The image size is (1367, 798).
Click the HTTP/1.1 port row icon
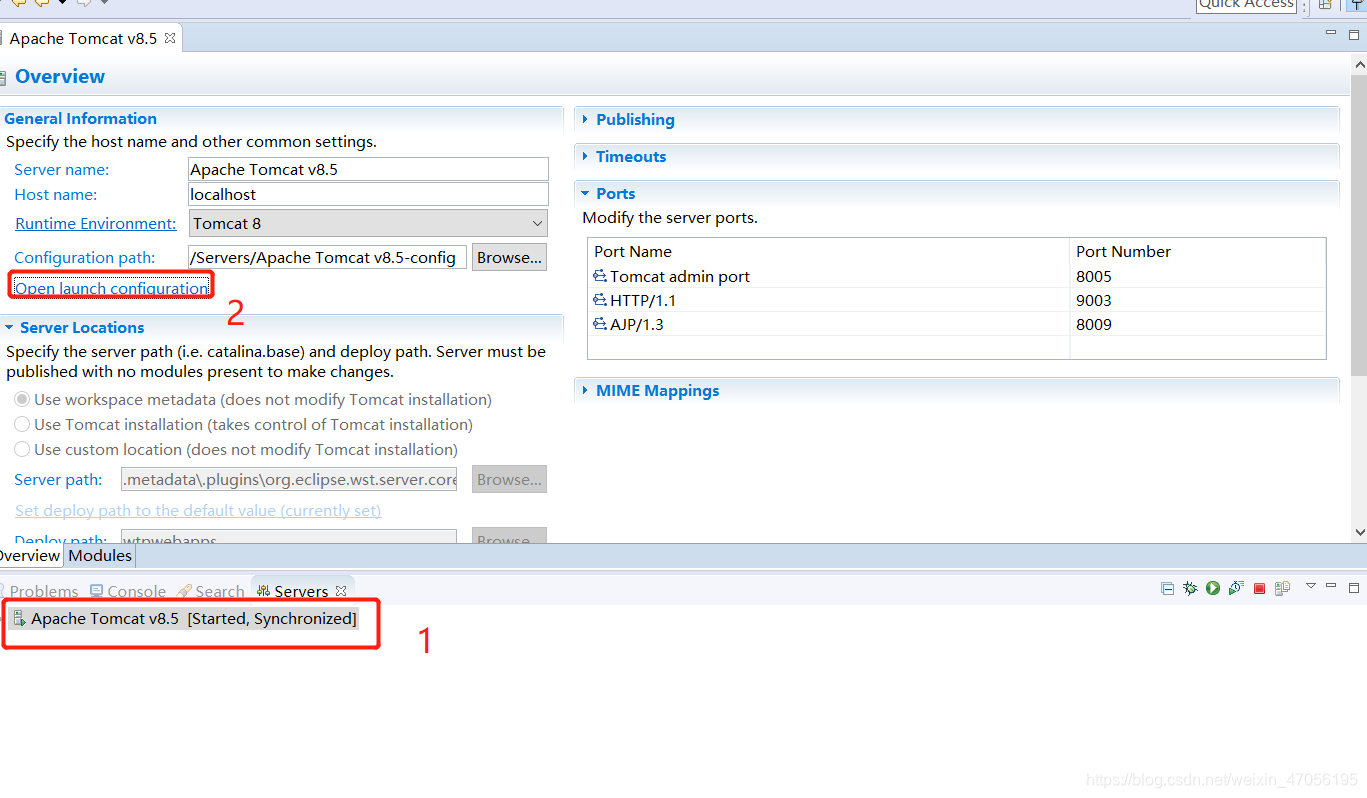point(600,300)
